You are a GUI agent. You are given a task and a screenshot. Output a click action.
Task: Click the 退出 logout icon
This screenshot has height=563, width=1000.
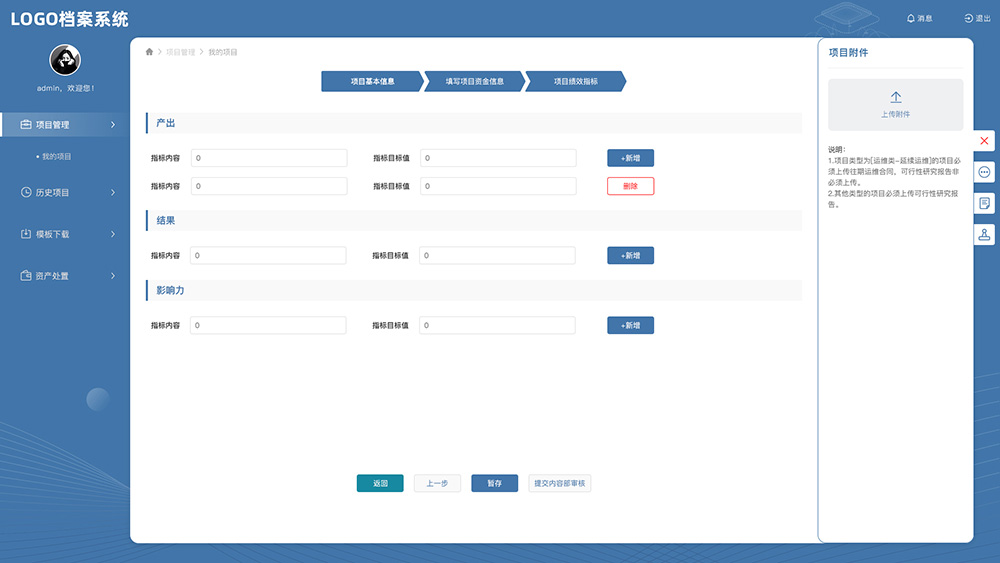tap(968, 18)
